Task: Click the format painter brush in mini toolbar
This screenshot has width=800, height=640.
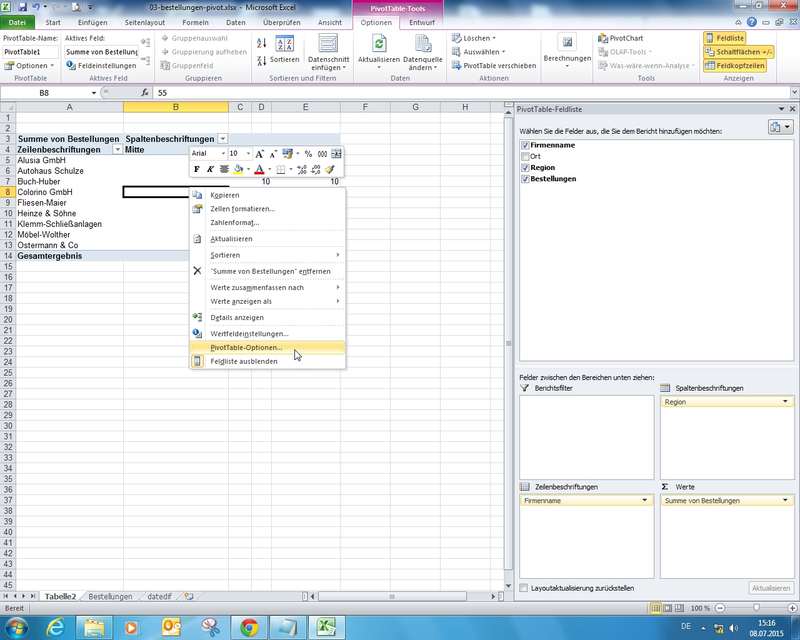Action: pyautogui.click(x=330, y=170)
